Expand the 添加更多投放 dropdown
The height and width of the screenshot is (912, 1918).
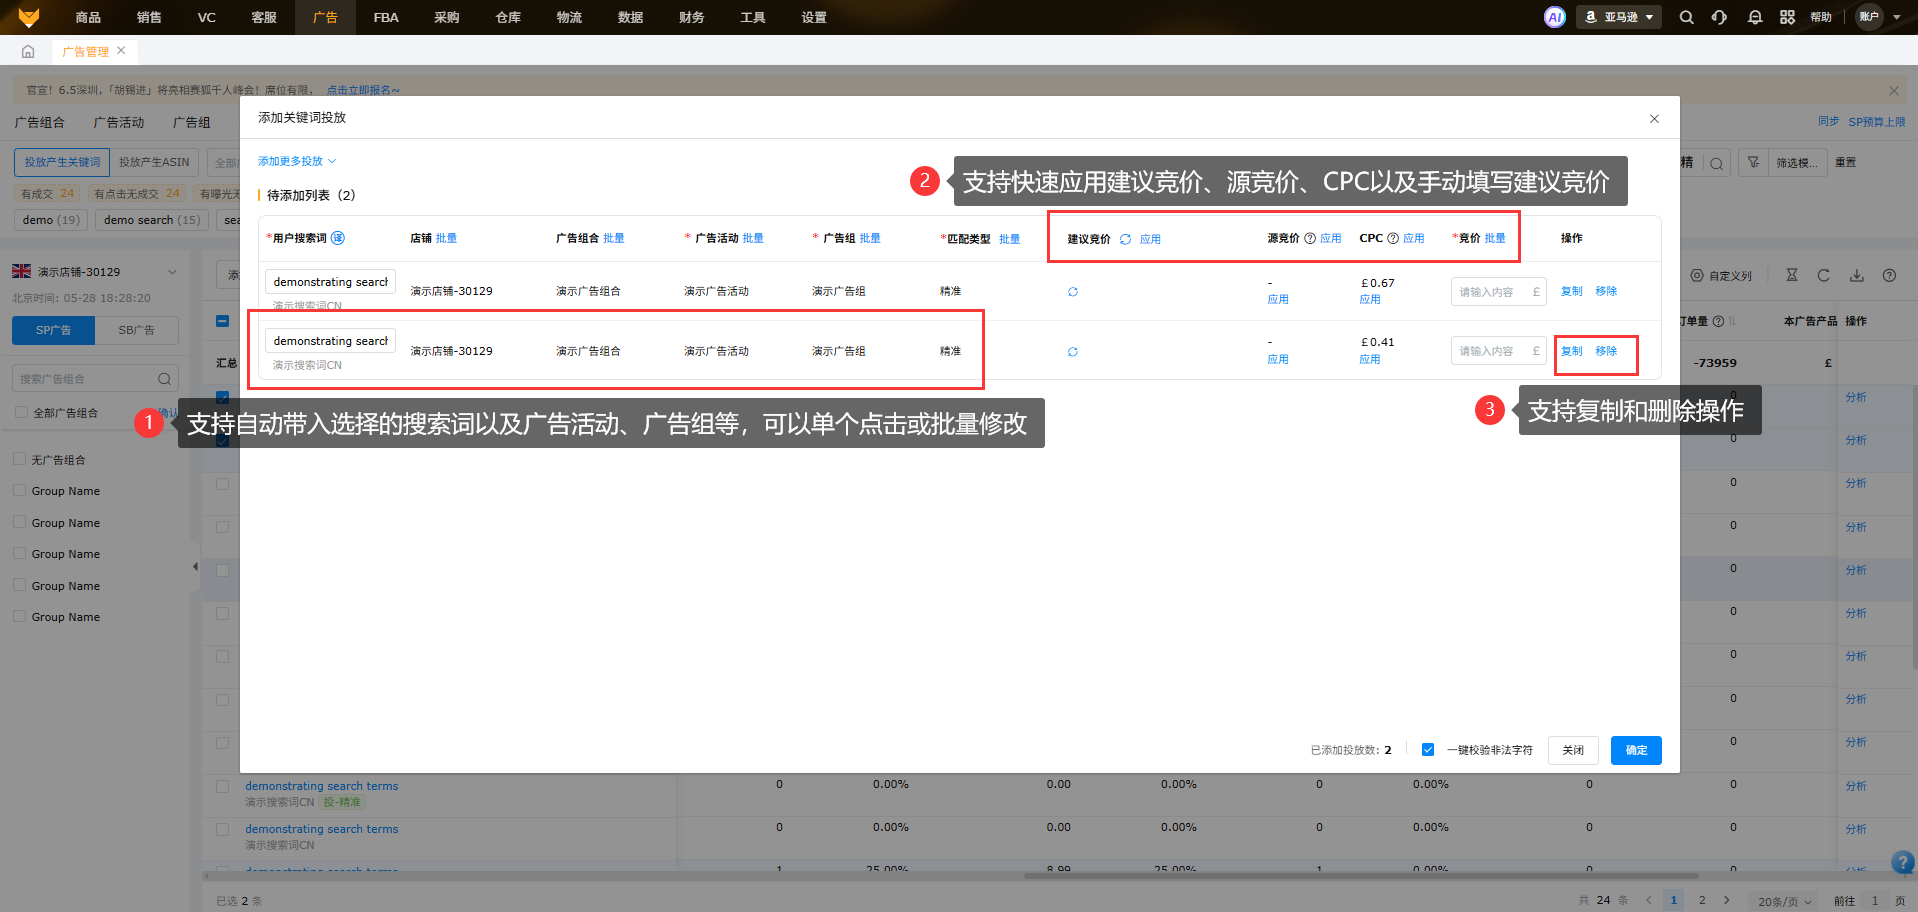(x=297, y=161)
